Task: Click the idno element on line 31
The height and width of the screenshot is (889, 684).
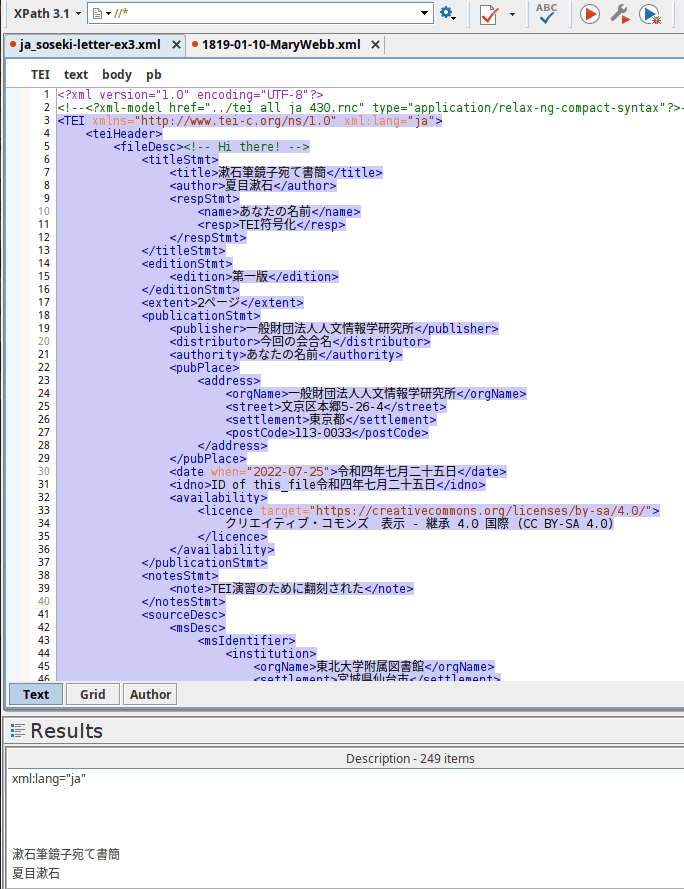Action: (328, 485)
